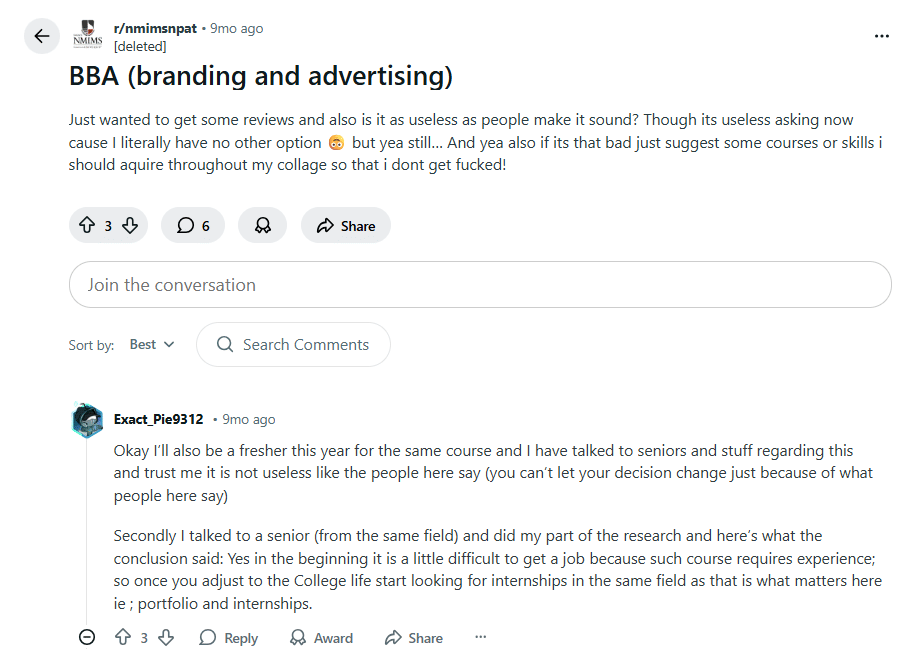Give an award to the post

263,226
